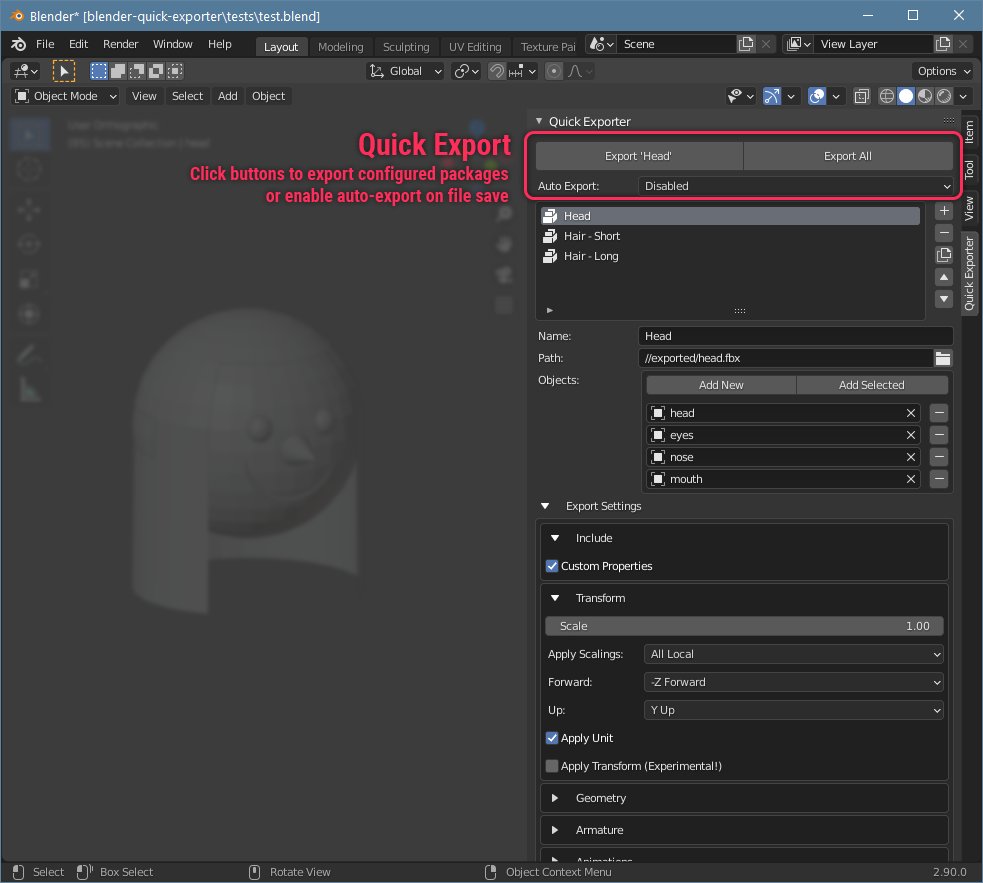The width and height of the screenshot is (983, 883).
Task: Move package down in the list
Action: 944,299
